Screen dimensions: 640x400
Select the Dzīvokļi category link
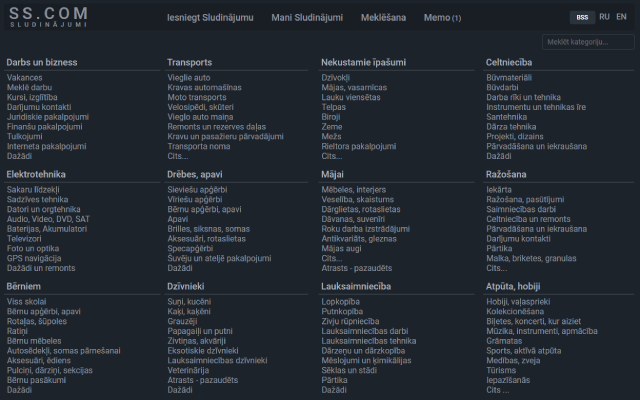tap(336, 77)
